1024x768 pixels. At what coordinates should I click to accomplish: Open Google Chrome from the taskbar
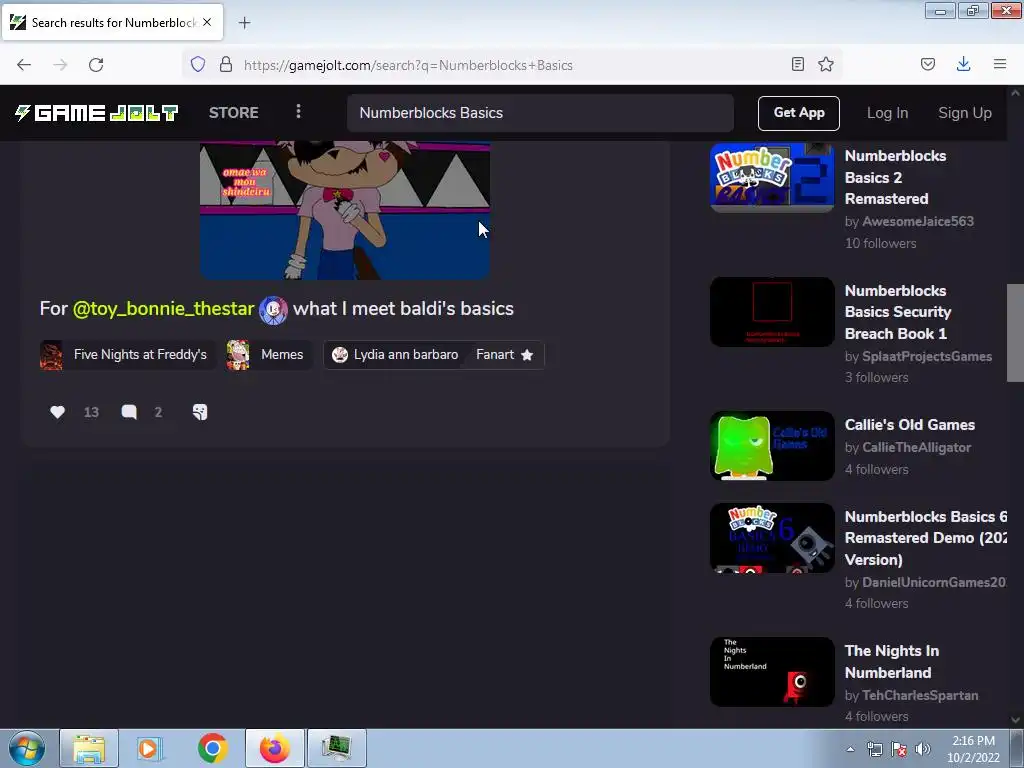click(212, 748)
